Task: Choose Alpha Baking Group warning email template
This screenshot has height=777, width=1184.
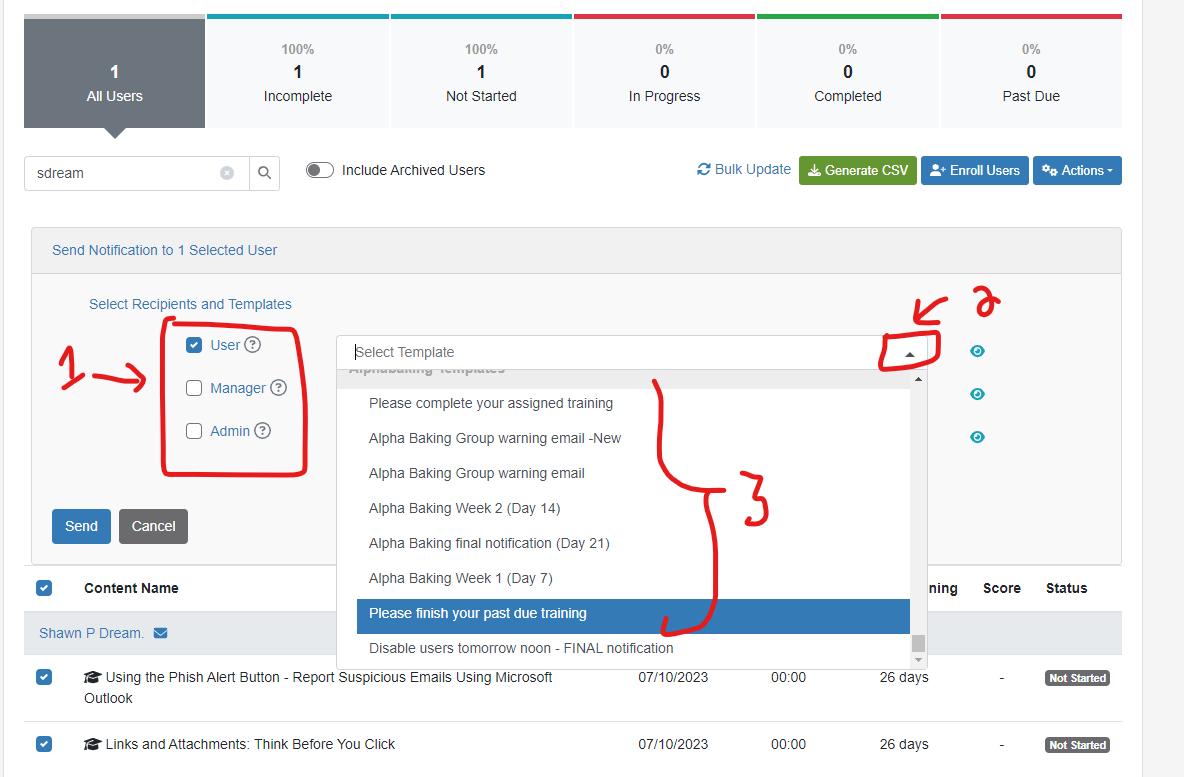Action: point(633,473)
